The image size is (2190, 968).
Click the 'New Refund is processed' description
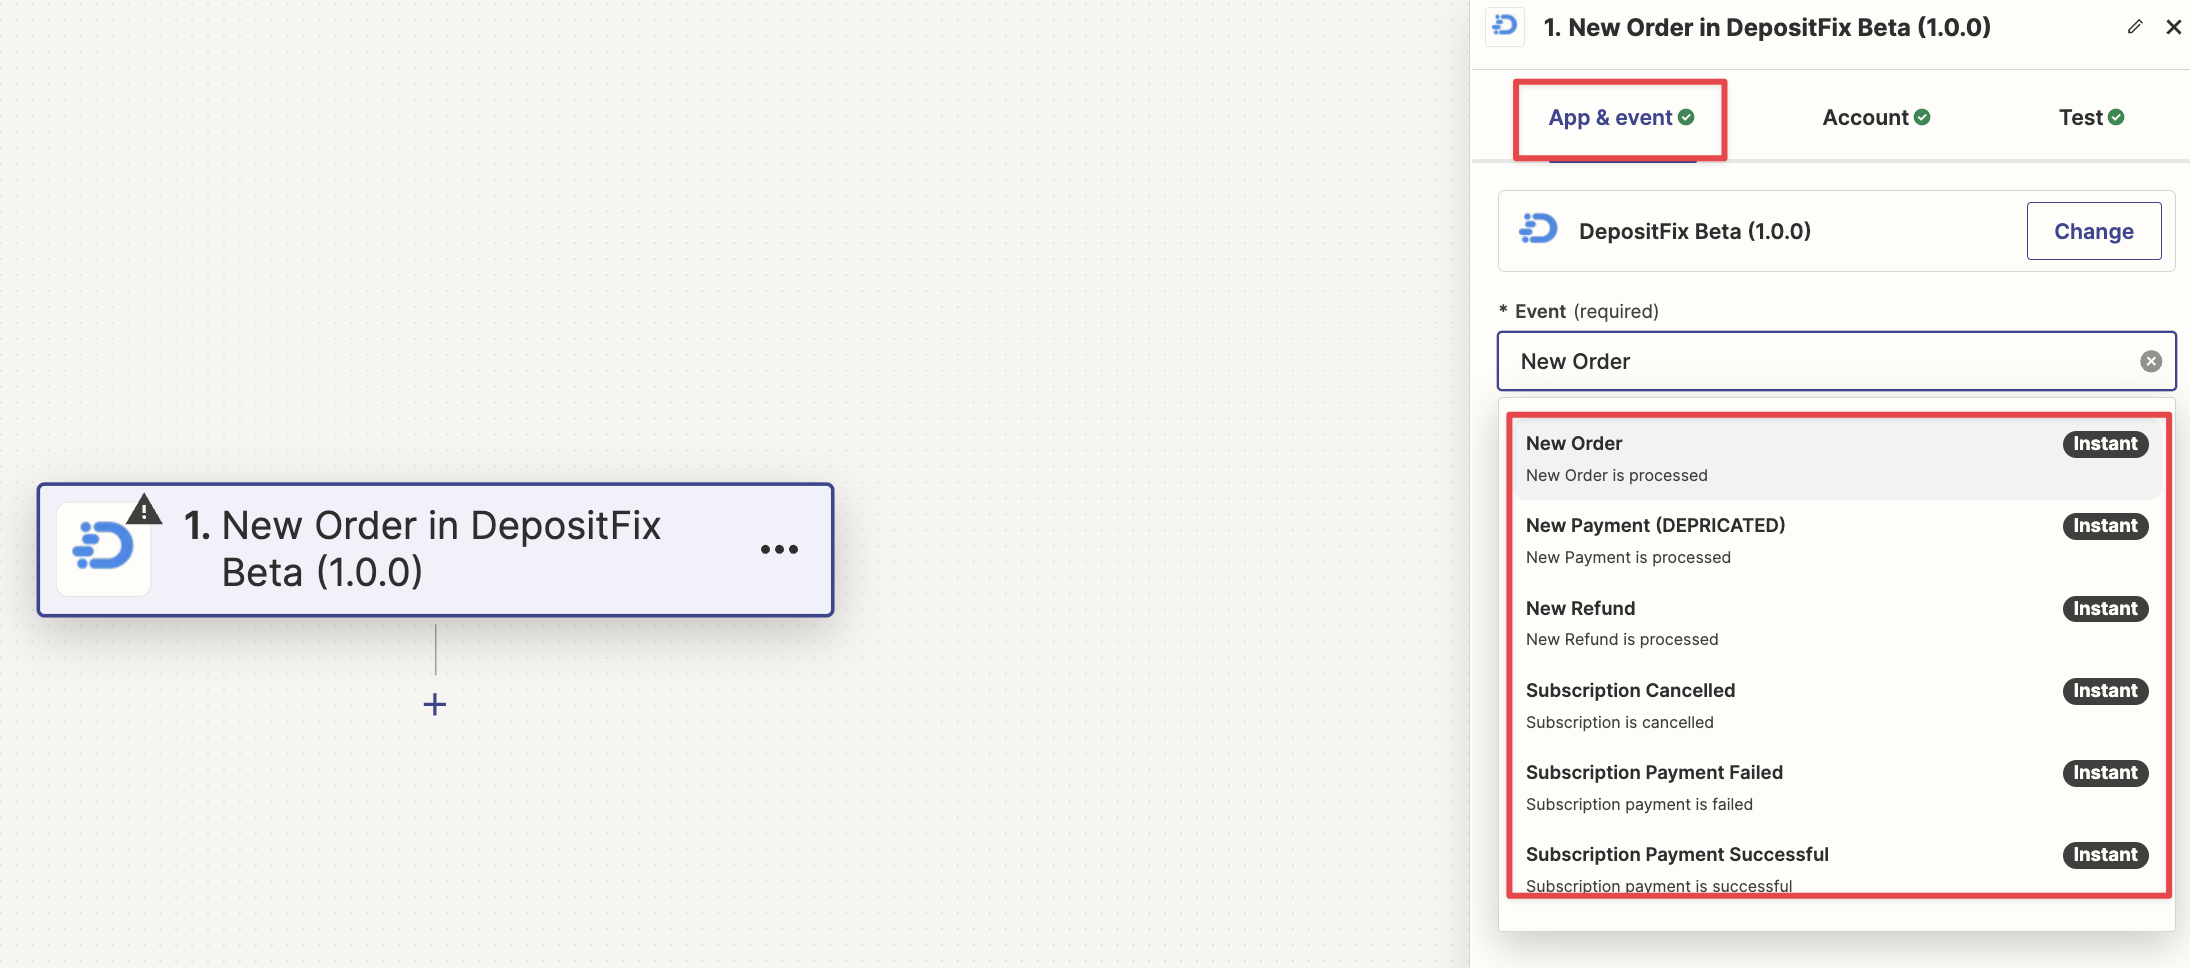1622,639
